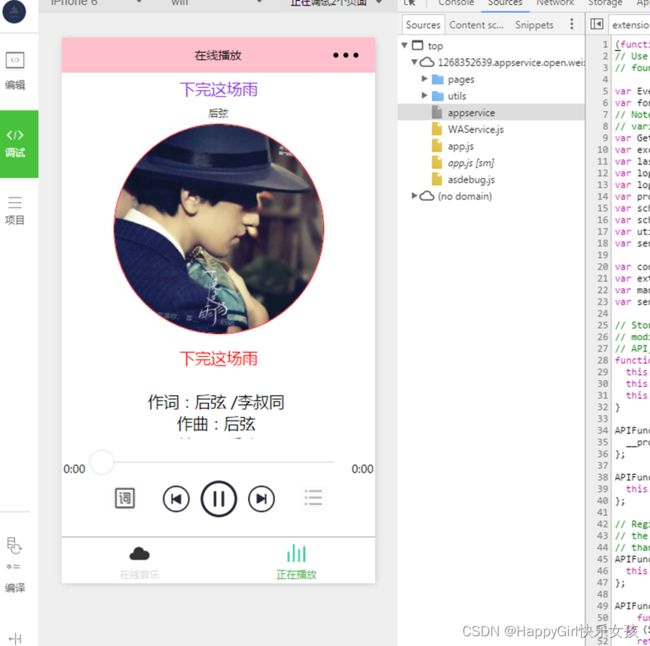Click the user avatar in the sidebar
650x646 pixels.
point(14,11)
